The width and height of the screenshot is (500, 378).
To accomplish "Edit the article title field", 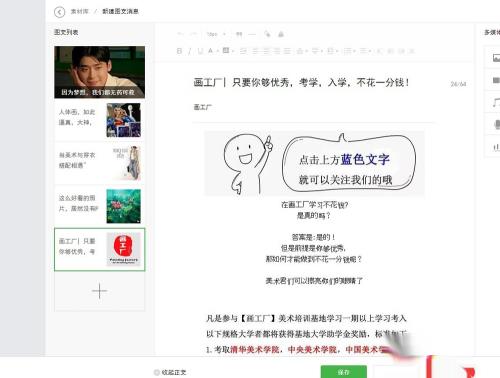I will tap(301, 82).
